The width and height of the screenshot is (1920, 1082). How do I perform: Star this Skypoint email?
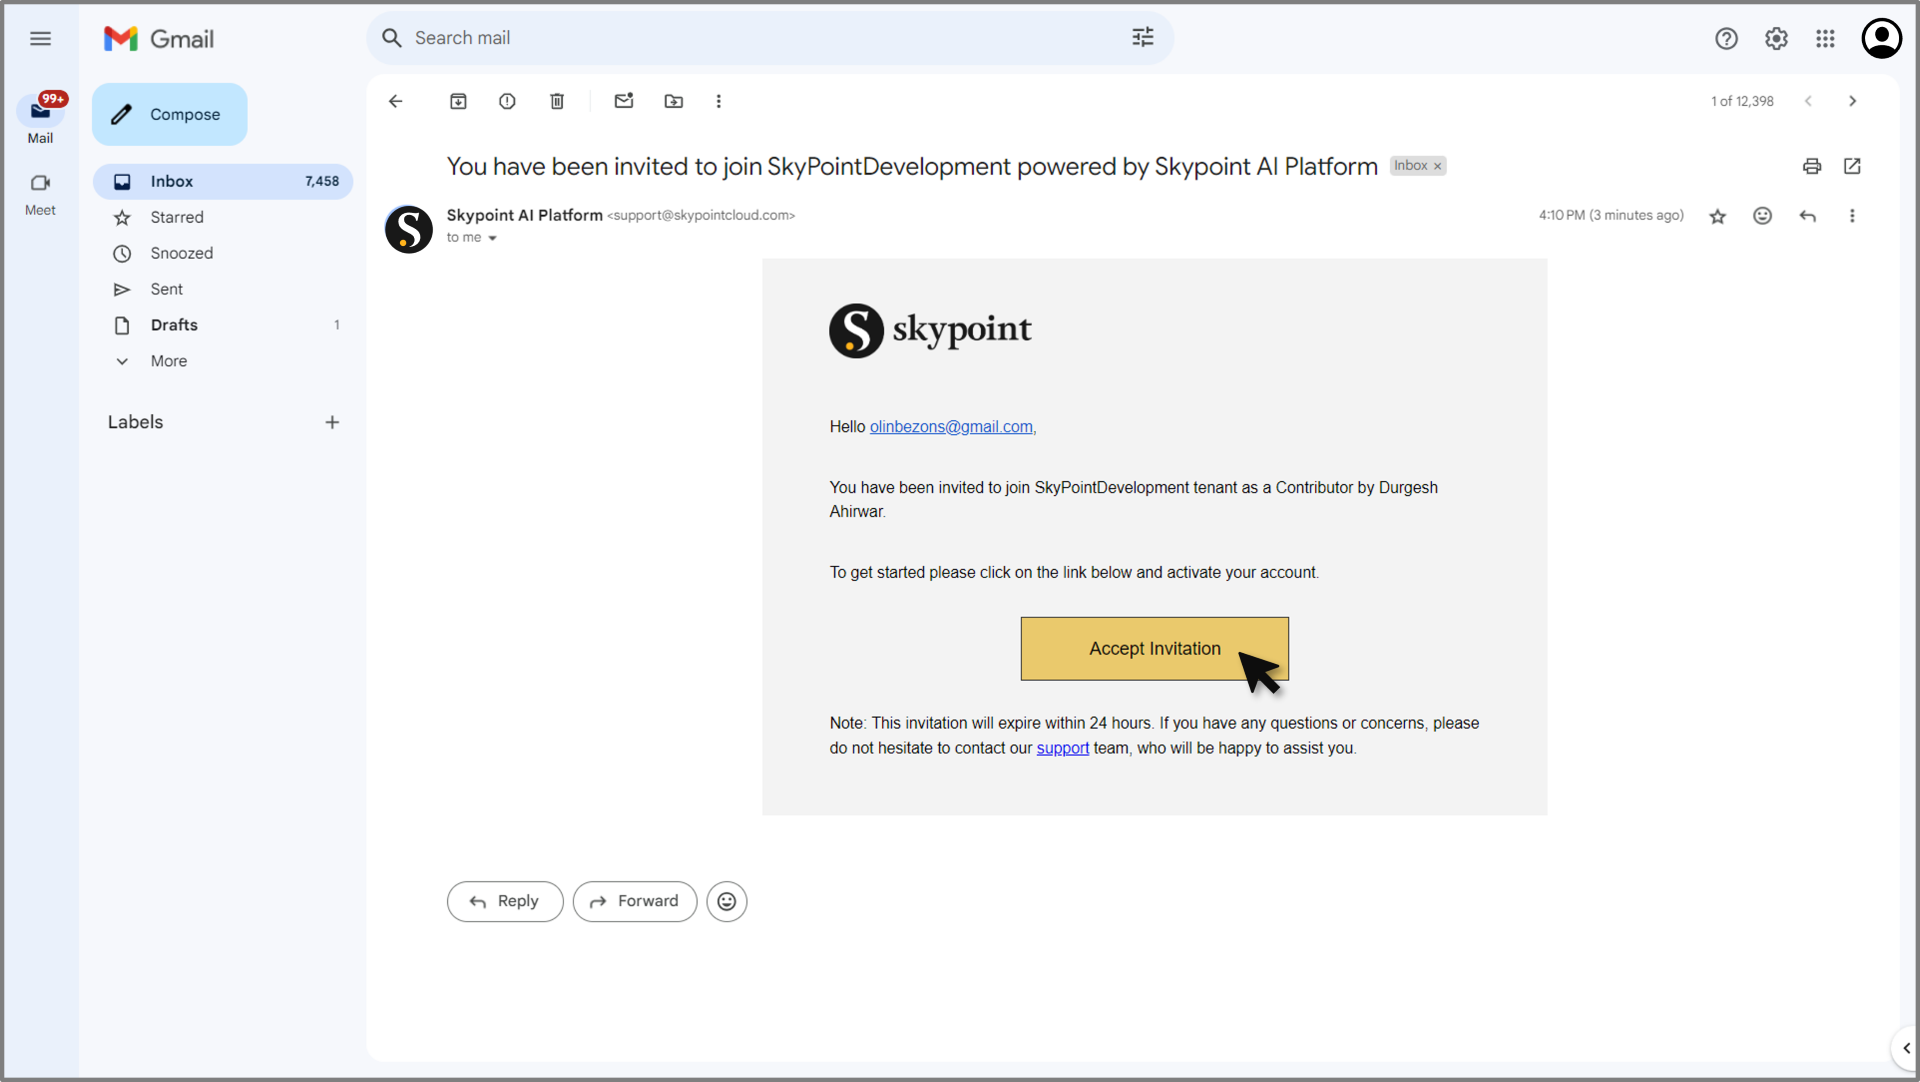pyautogui.click(x=1718, y=216)
